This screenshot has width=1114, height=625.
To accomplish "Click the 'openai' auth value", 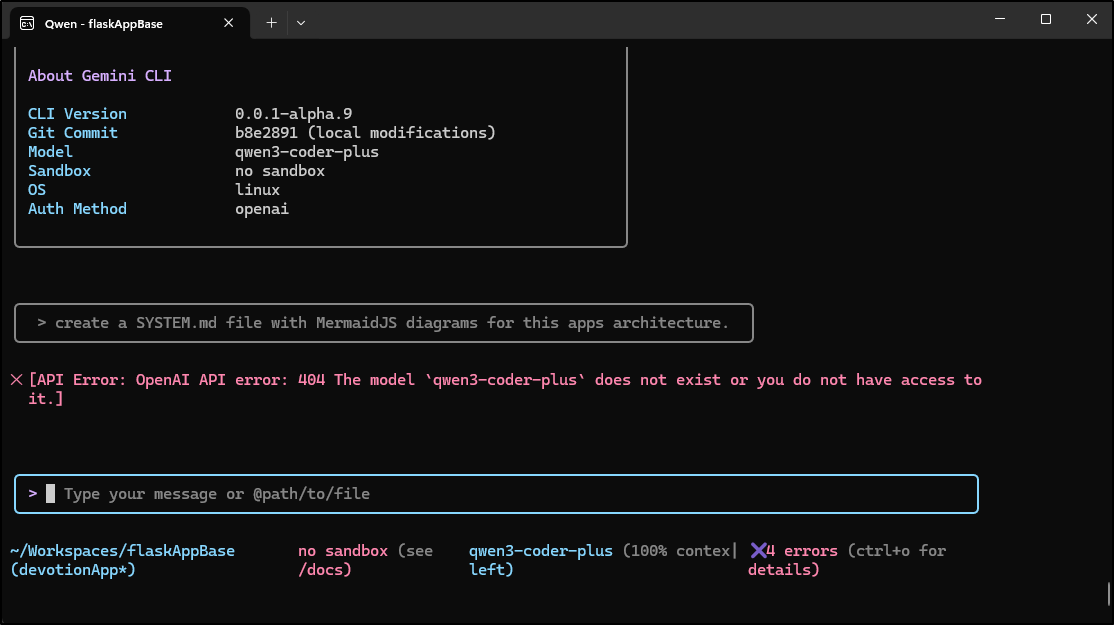I will 262,210.
